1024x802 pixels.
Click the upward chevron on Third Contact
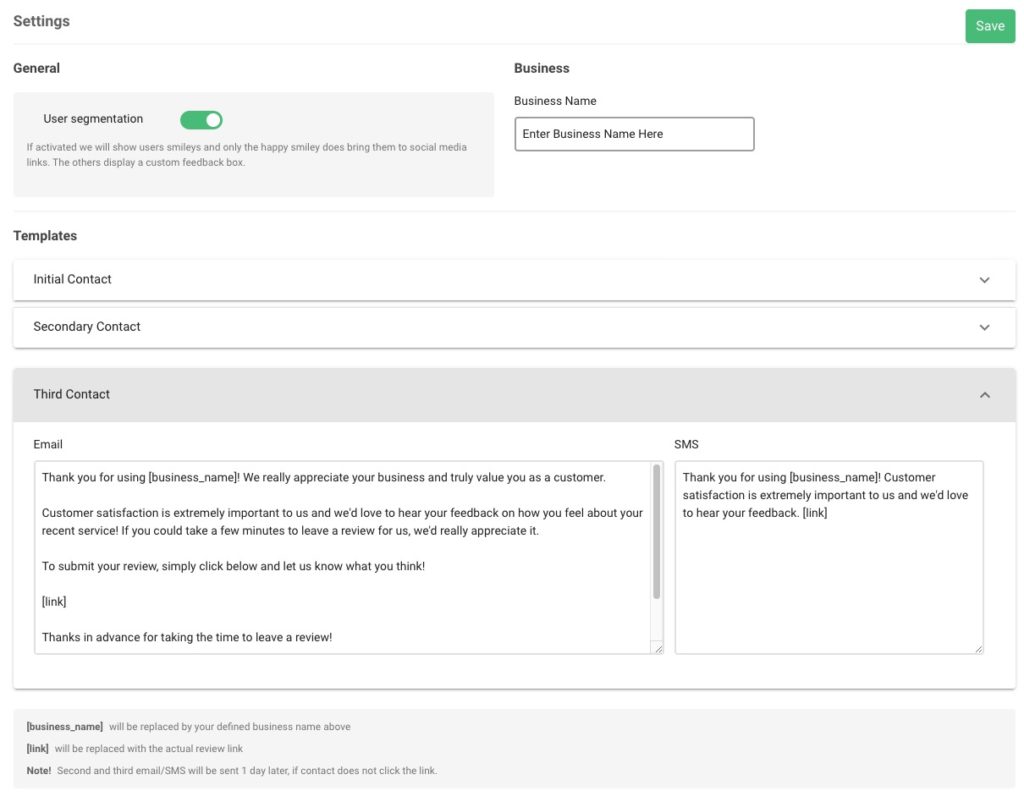[x=984, y=396]
